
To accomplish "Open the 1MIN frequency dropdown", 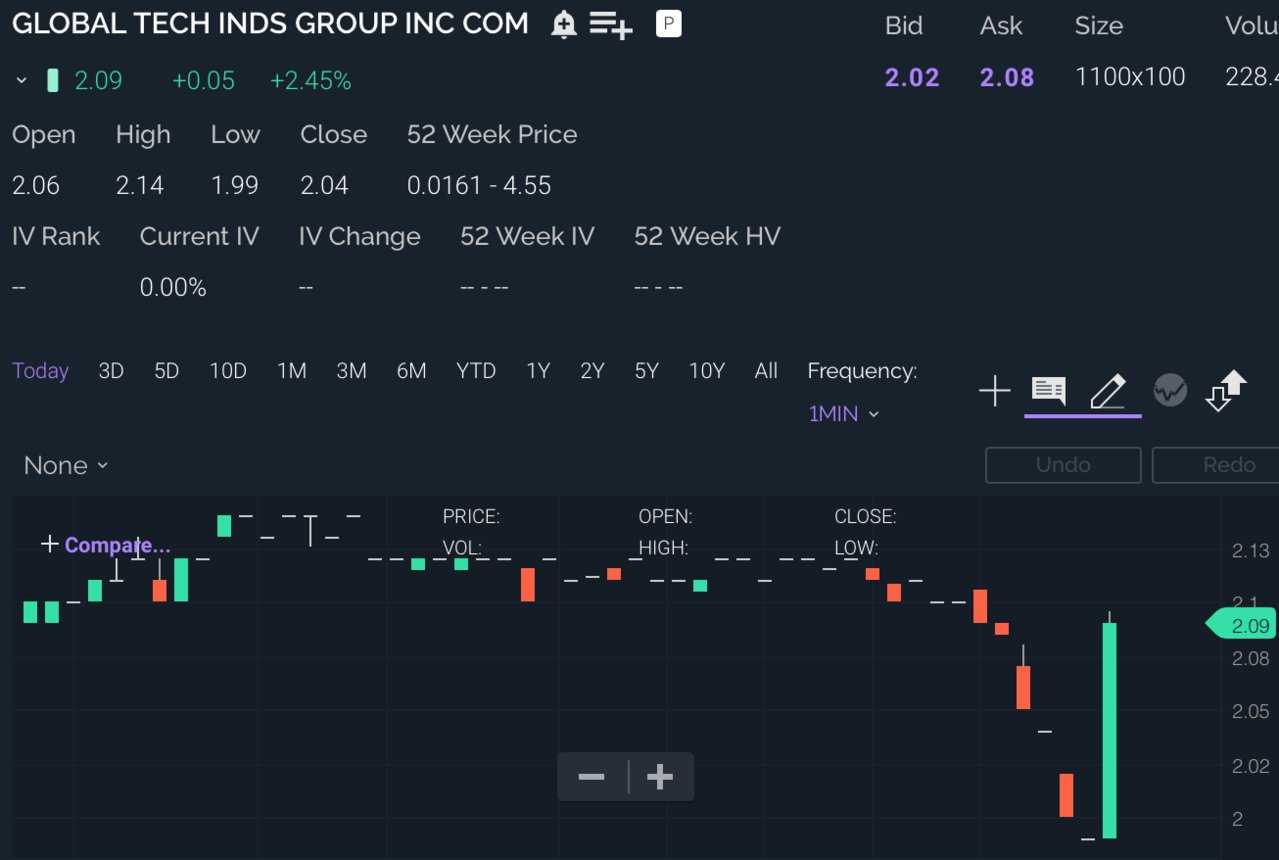I will pyautogui.click(x=844, y=414).
